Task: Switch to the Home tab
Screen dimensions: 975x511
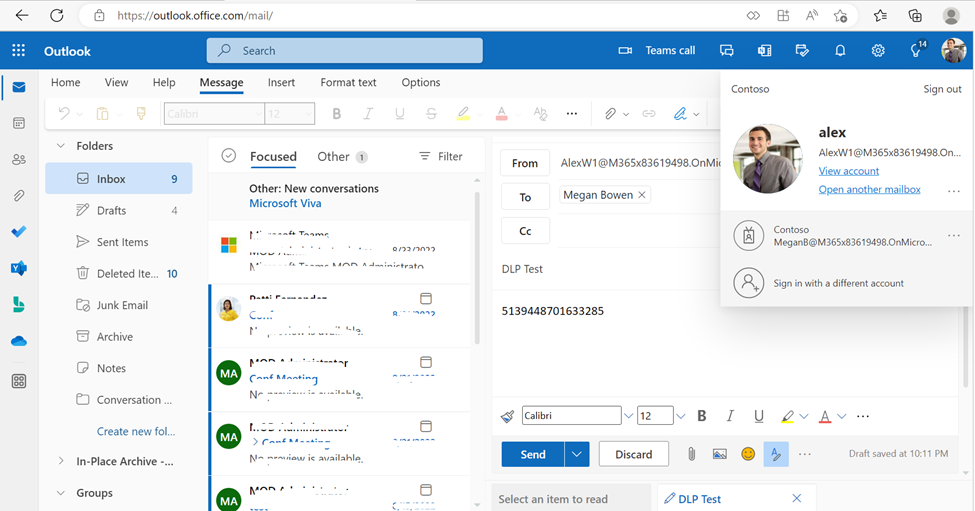Action: pyautogui.click(x=65, y=82)
